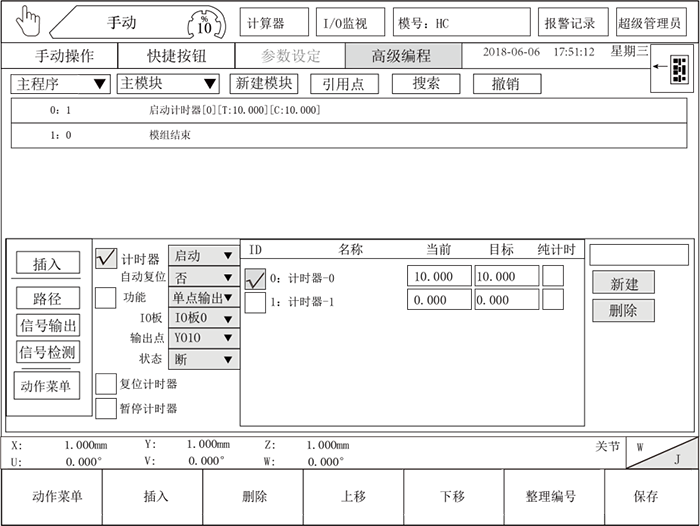Enable the 暂停计时器 checkbox

click(x=106, y=408)
